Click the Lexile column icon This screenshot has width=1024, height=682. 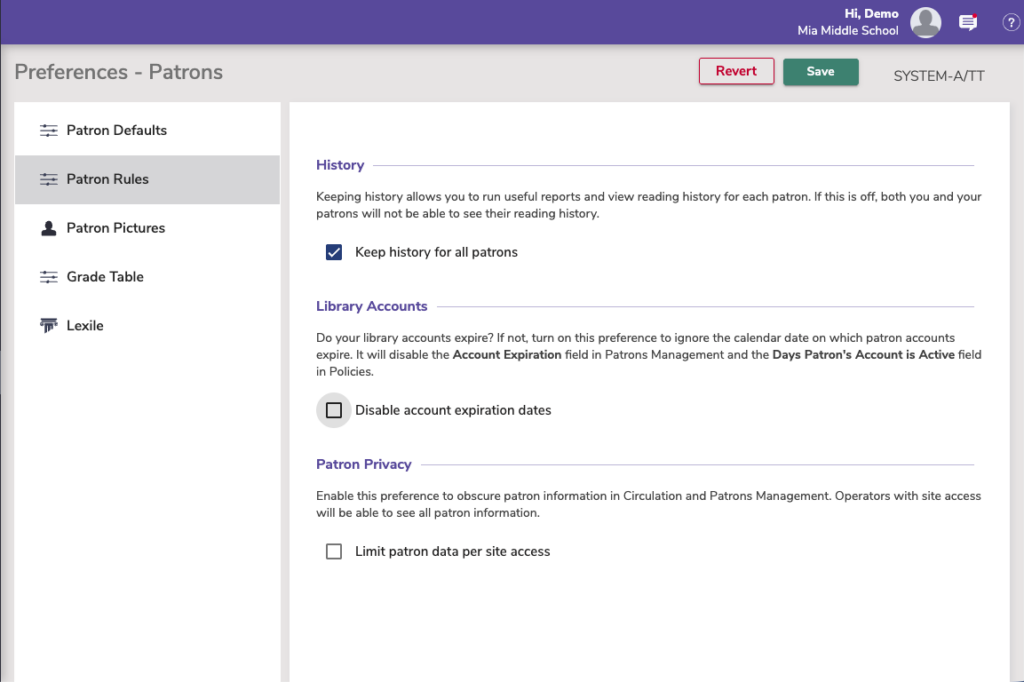tap(48, 326)
